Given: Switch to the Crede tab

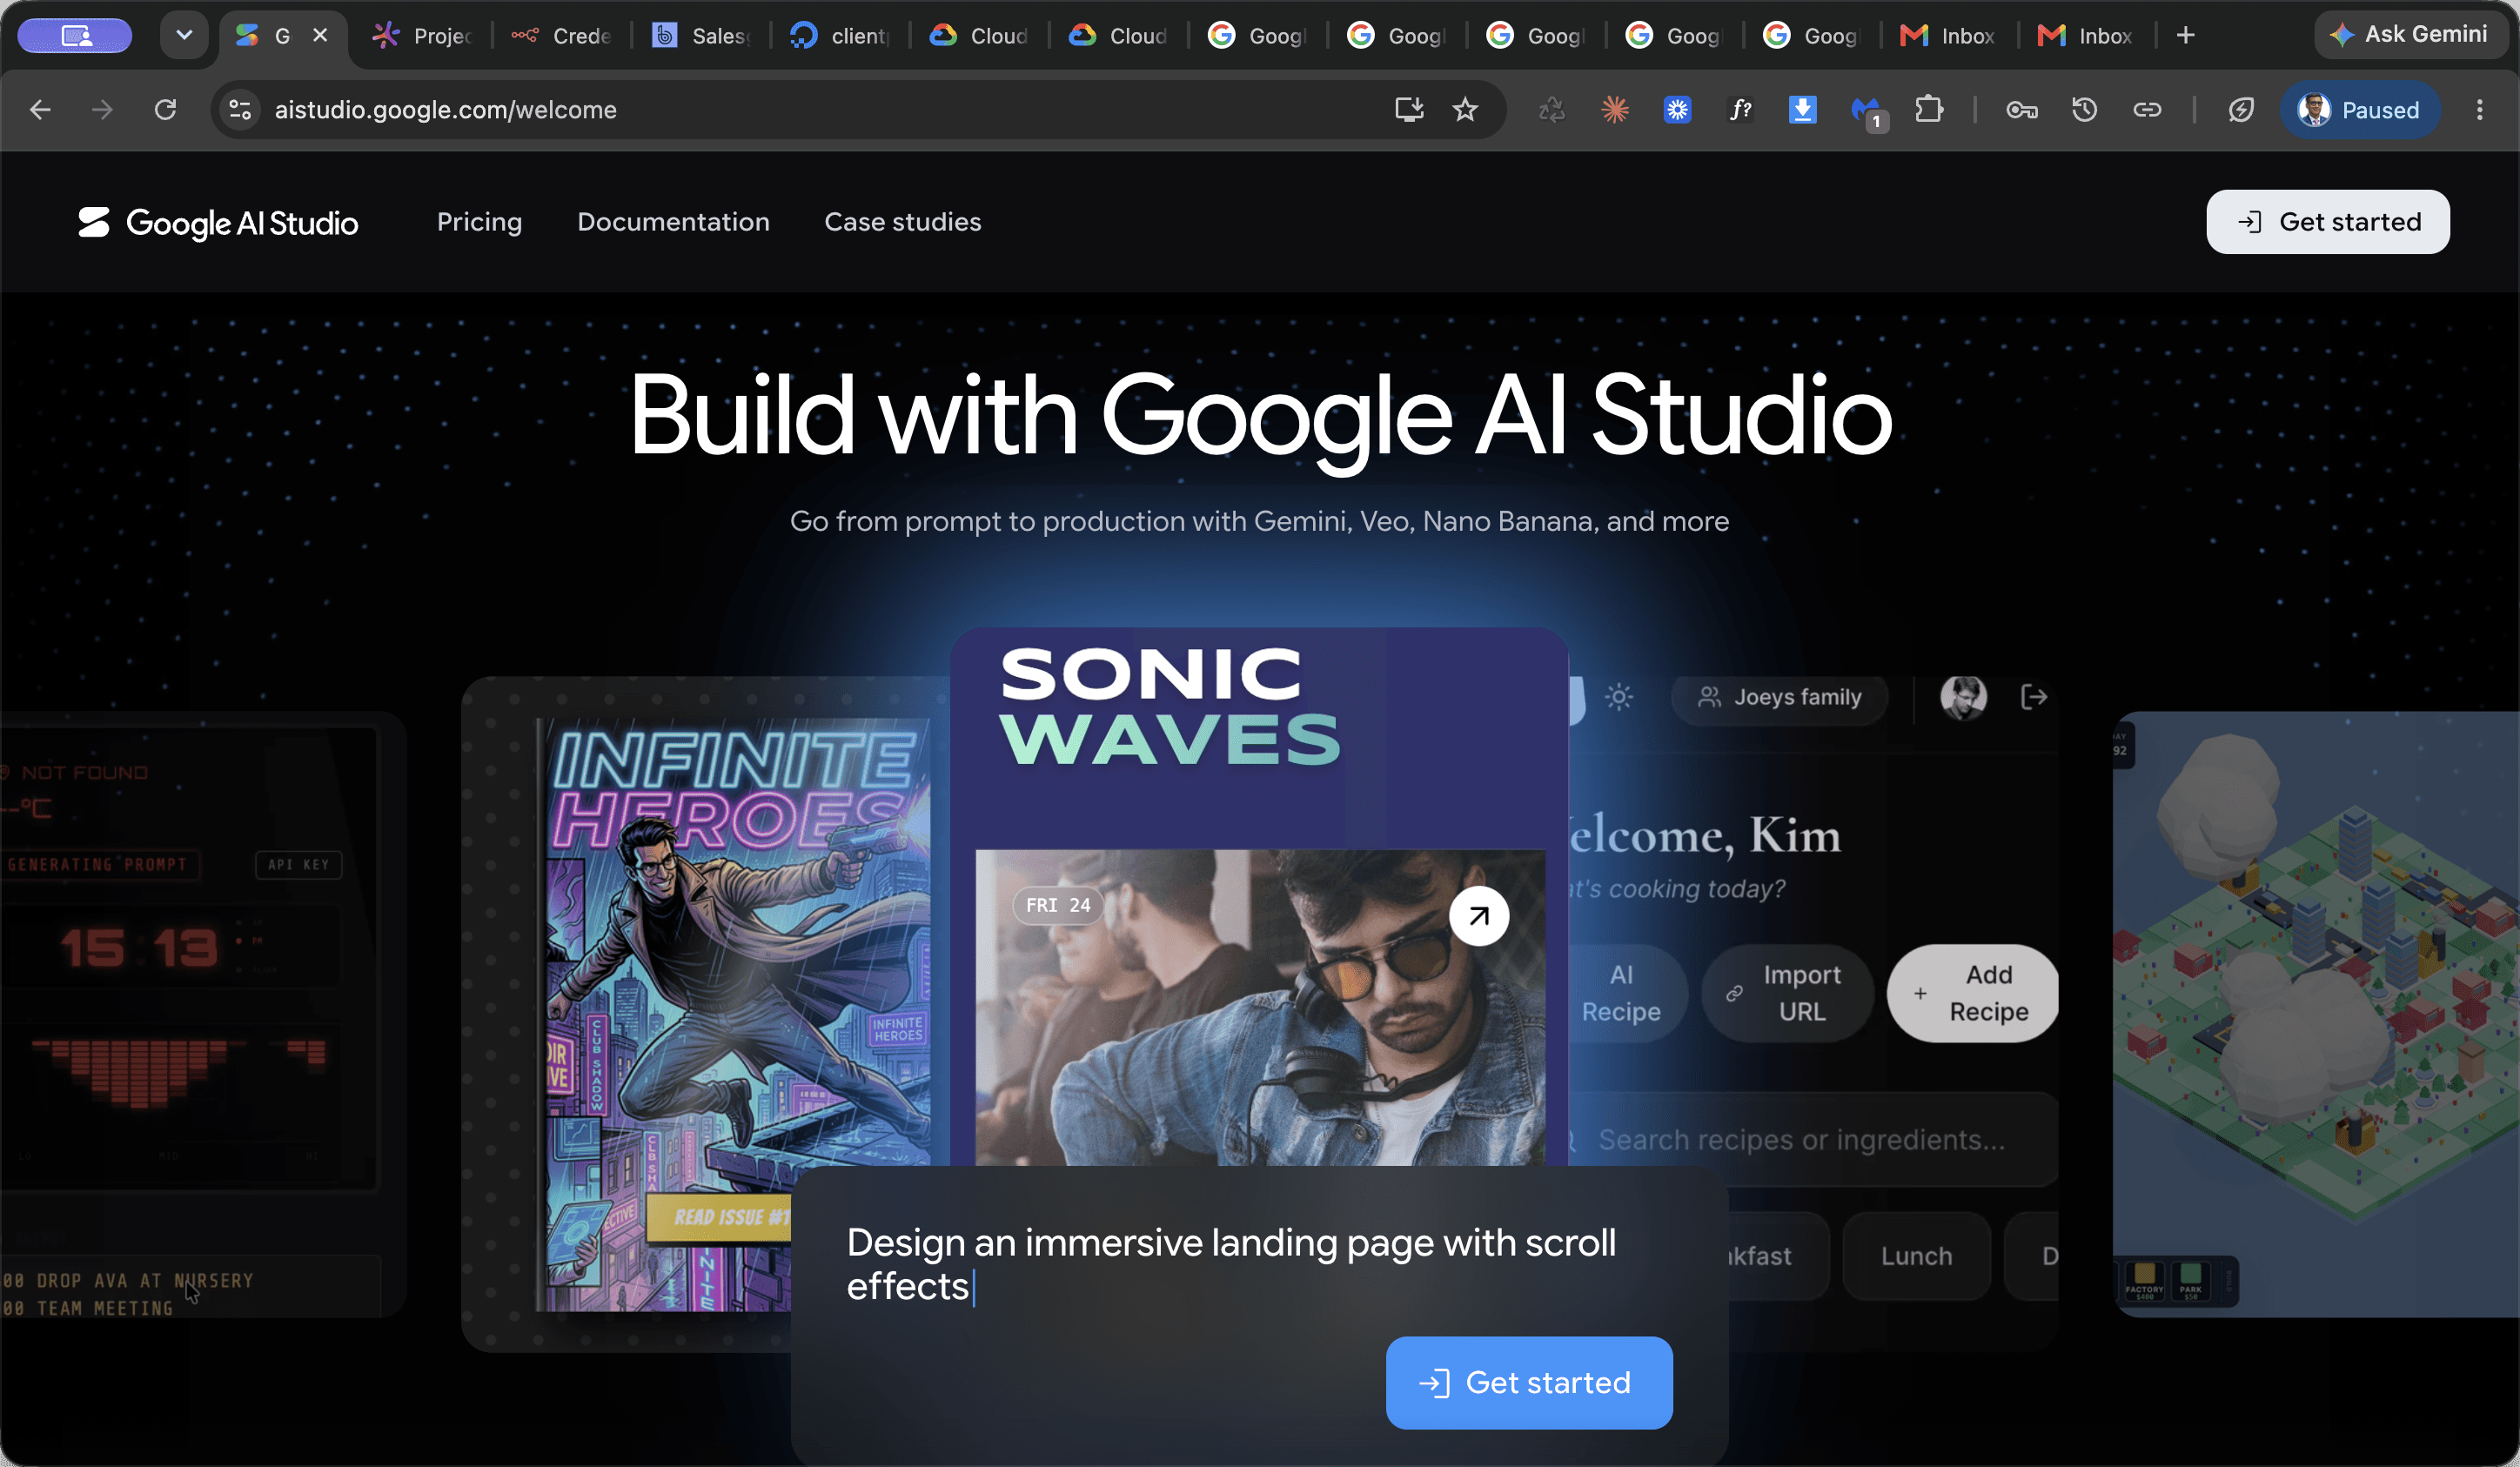Looking at the screenshot, I should pyautogui.click(x=562, y=36).
